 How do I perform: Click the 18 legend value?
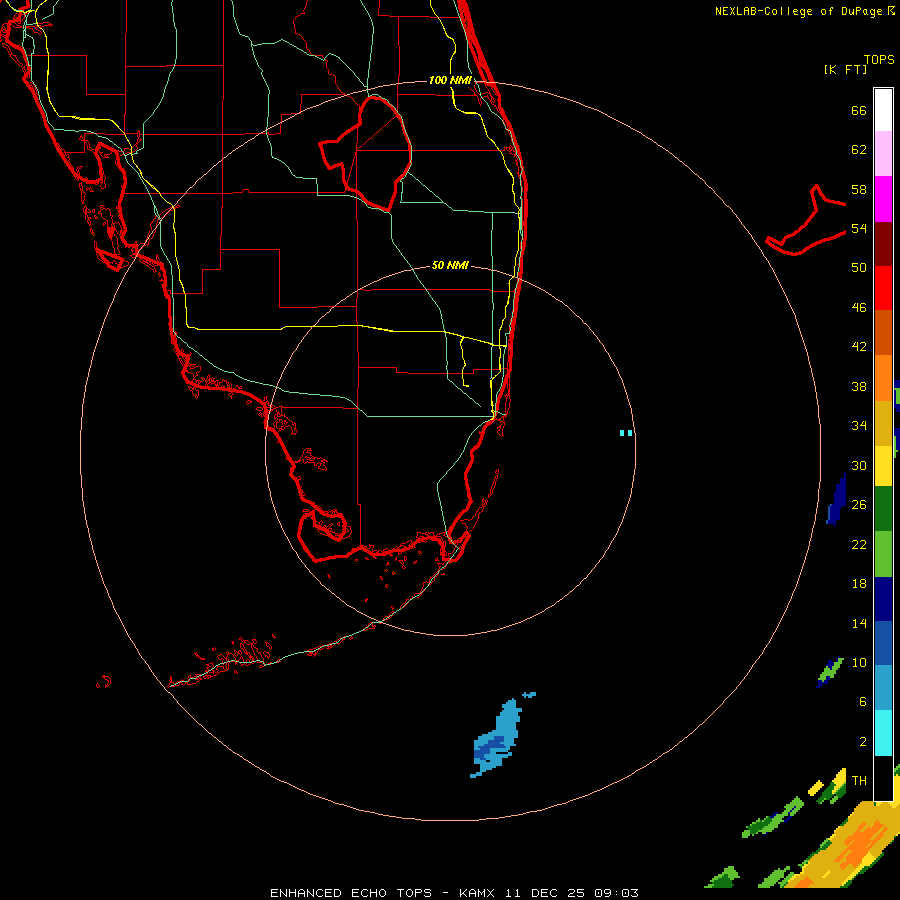click(859, 584)
